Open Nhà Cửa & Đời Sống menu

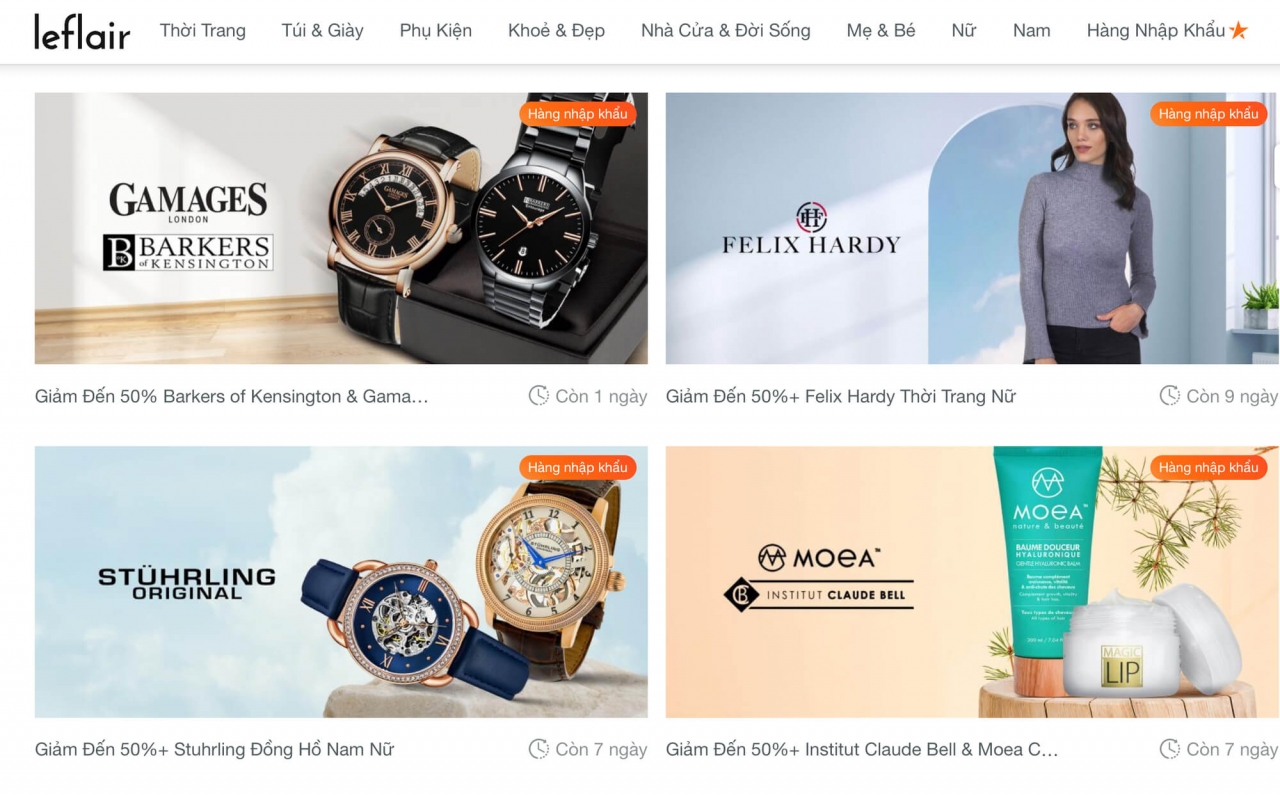point(726,31)
